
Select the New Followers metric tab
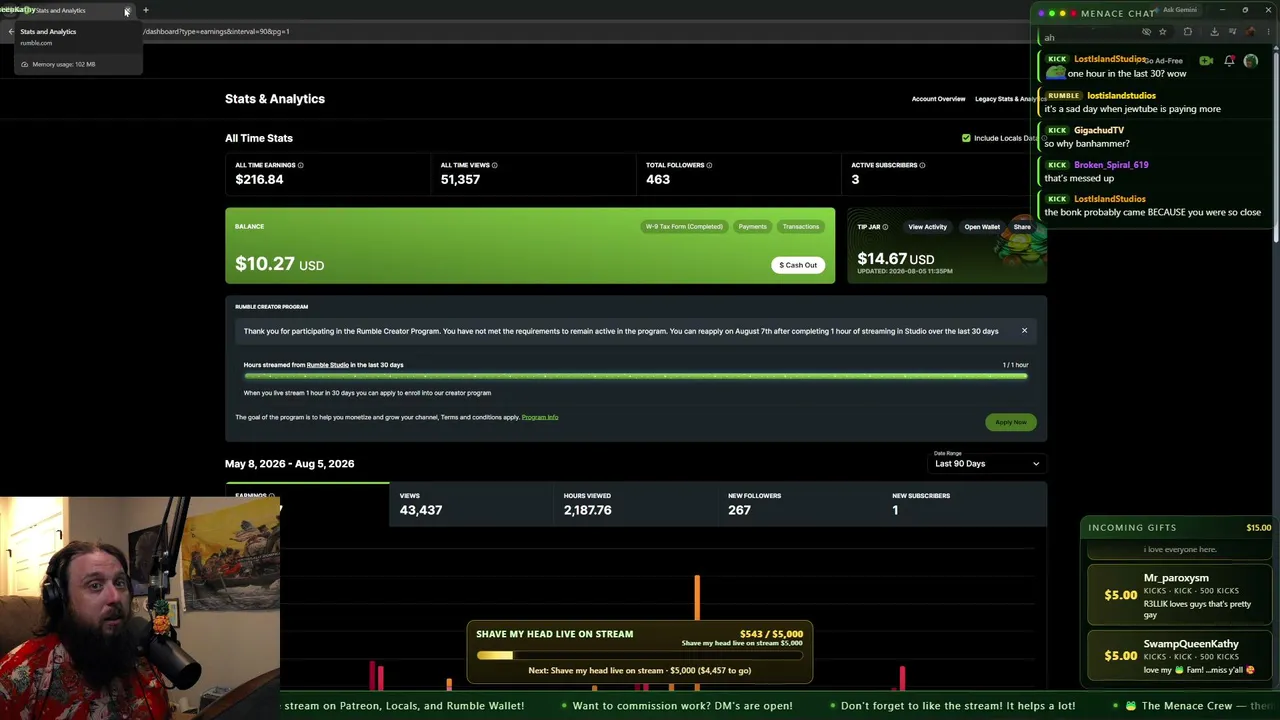pyautogui.click(x=800, y=504)
